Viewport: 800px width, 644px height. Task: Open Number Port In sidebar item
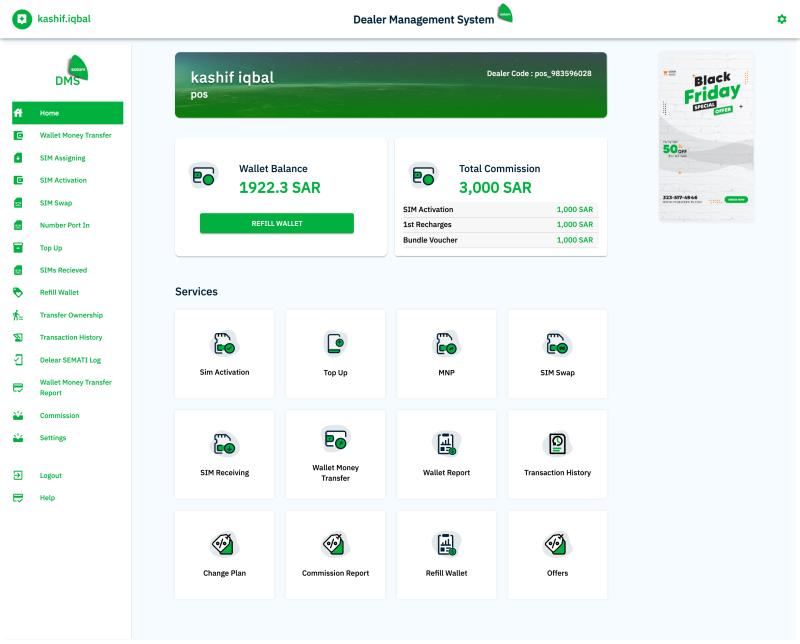pos(64,225)
